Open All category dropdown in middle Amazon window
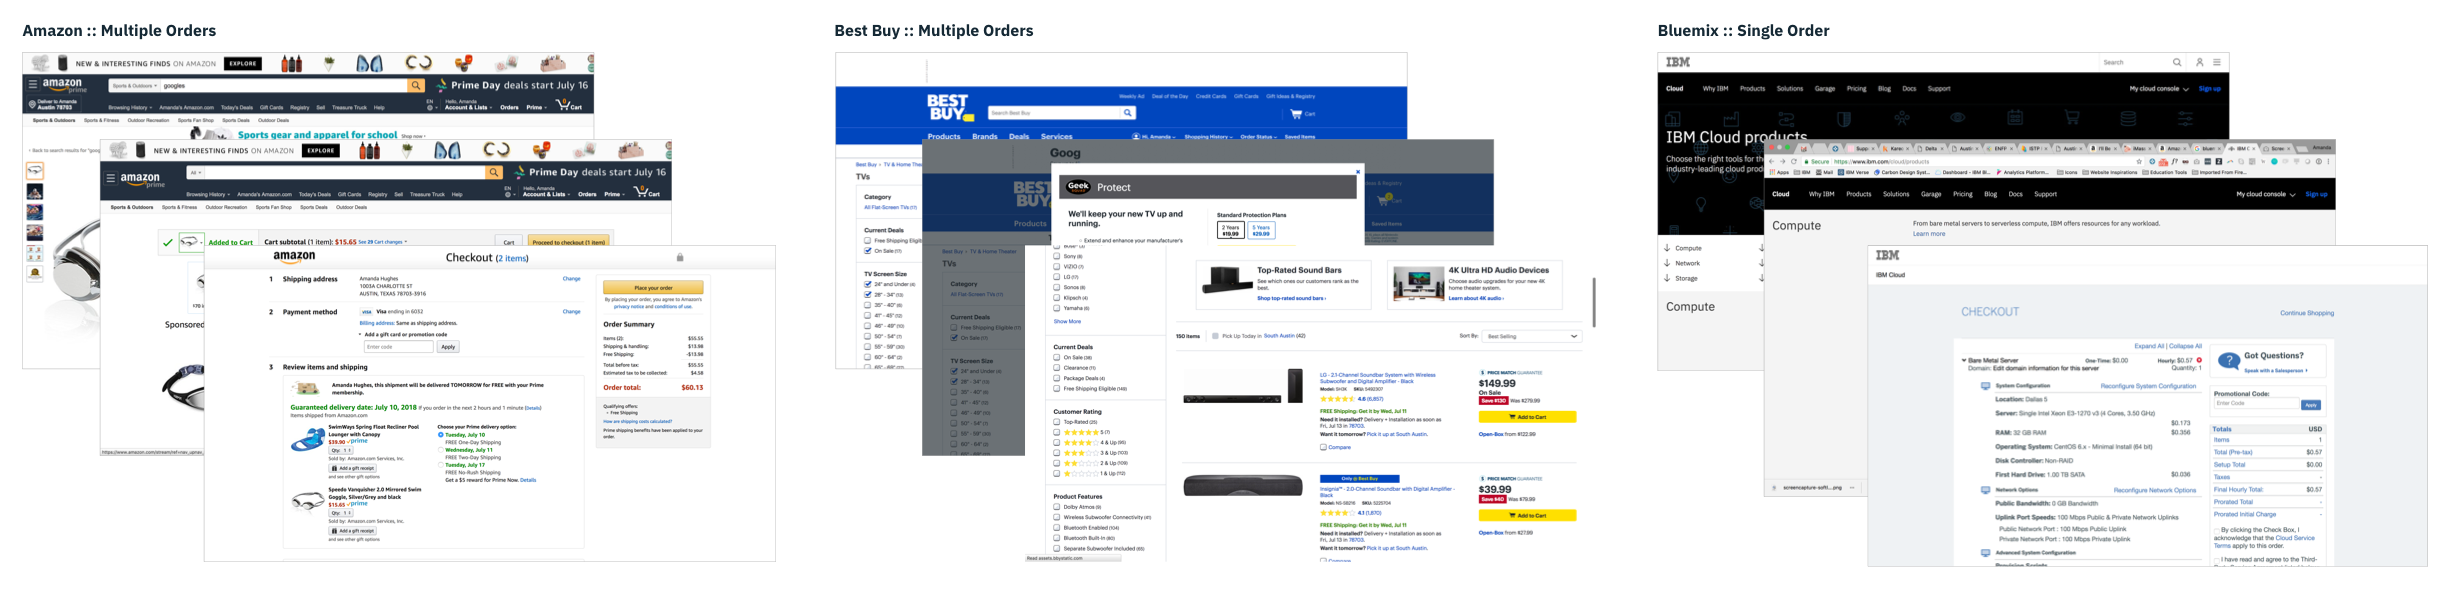This screenshot has width=2449, height=591. pyautogui.click(x=196, y=173)
